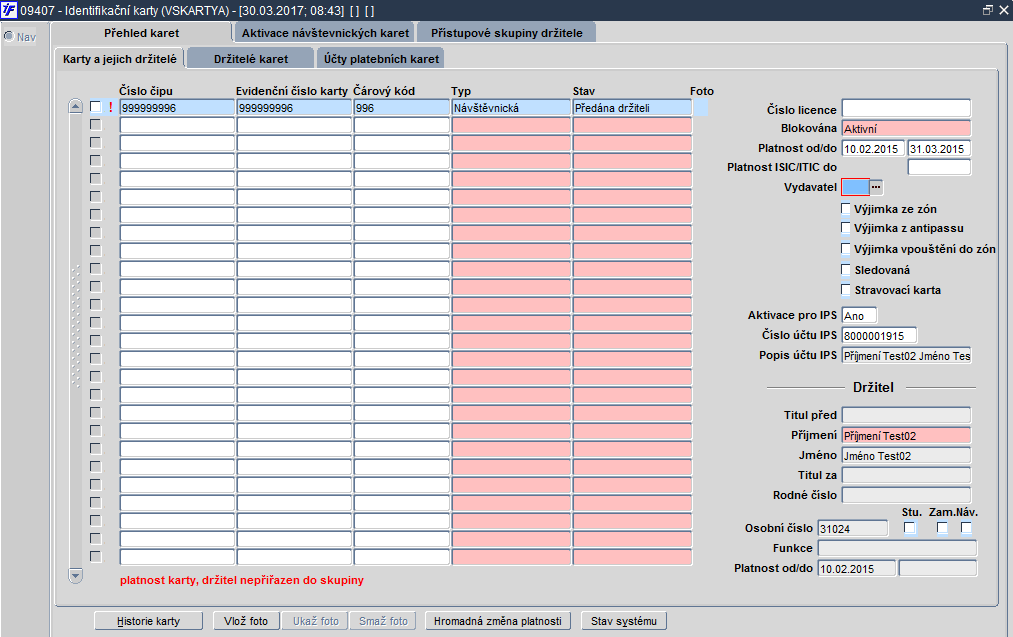Click Čárový kód cell 996
The height and width of the screenshot is (637, 1013).
point(401,108)
